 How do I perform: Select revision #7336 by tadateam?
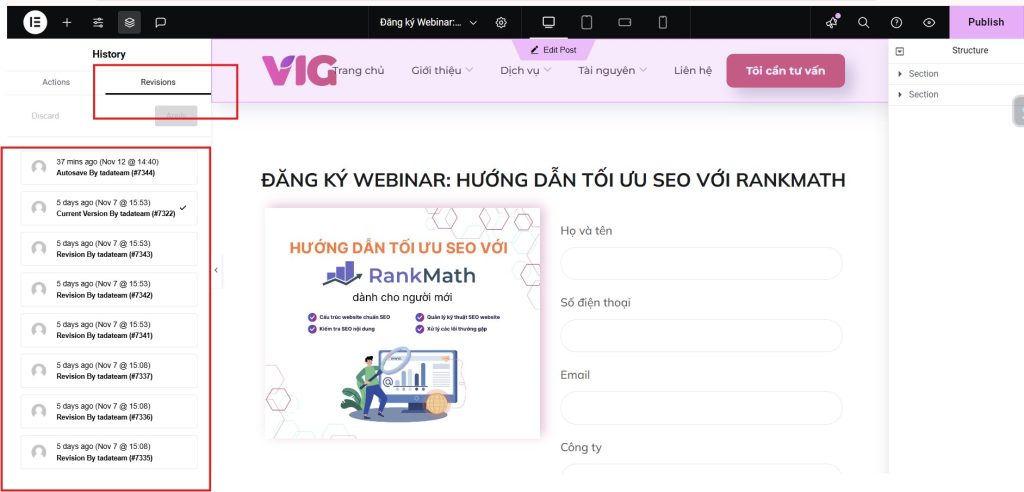point(109,411)
